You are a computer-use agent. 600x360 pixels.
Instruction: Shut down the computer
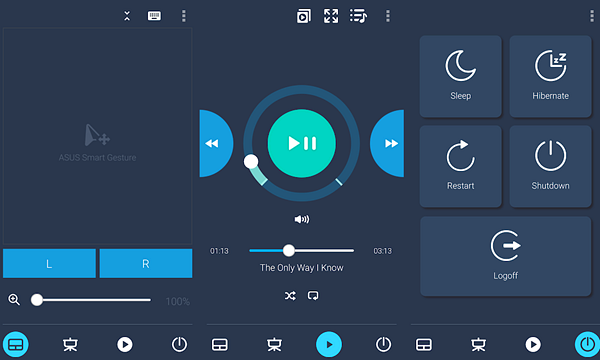[x=550, y=166]
